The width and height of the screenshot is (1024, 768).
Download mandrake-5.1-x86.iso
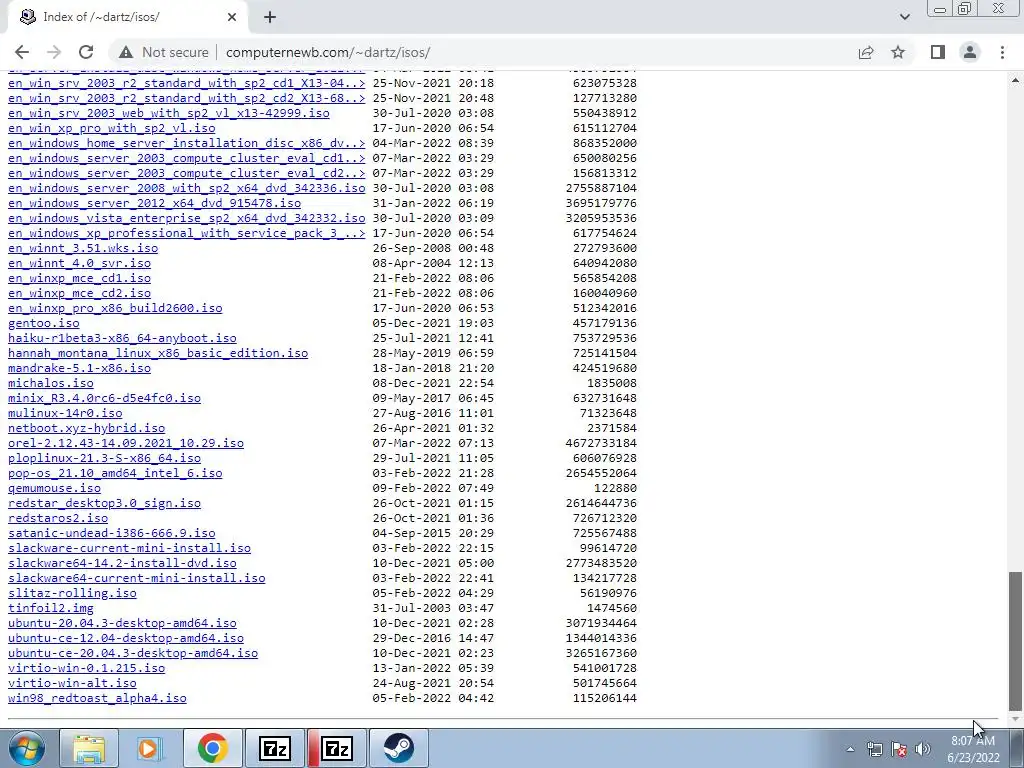coord(79,368)
